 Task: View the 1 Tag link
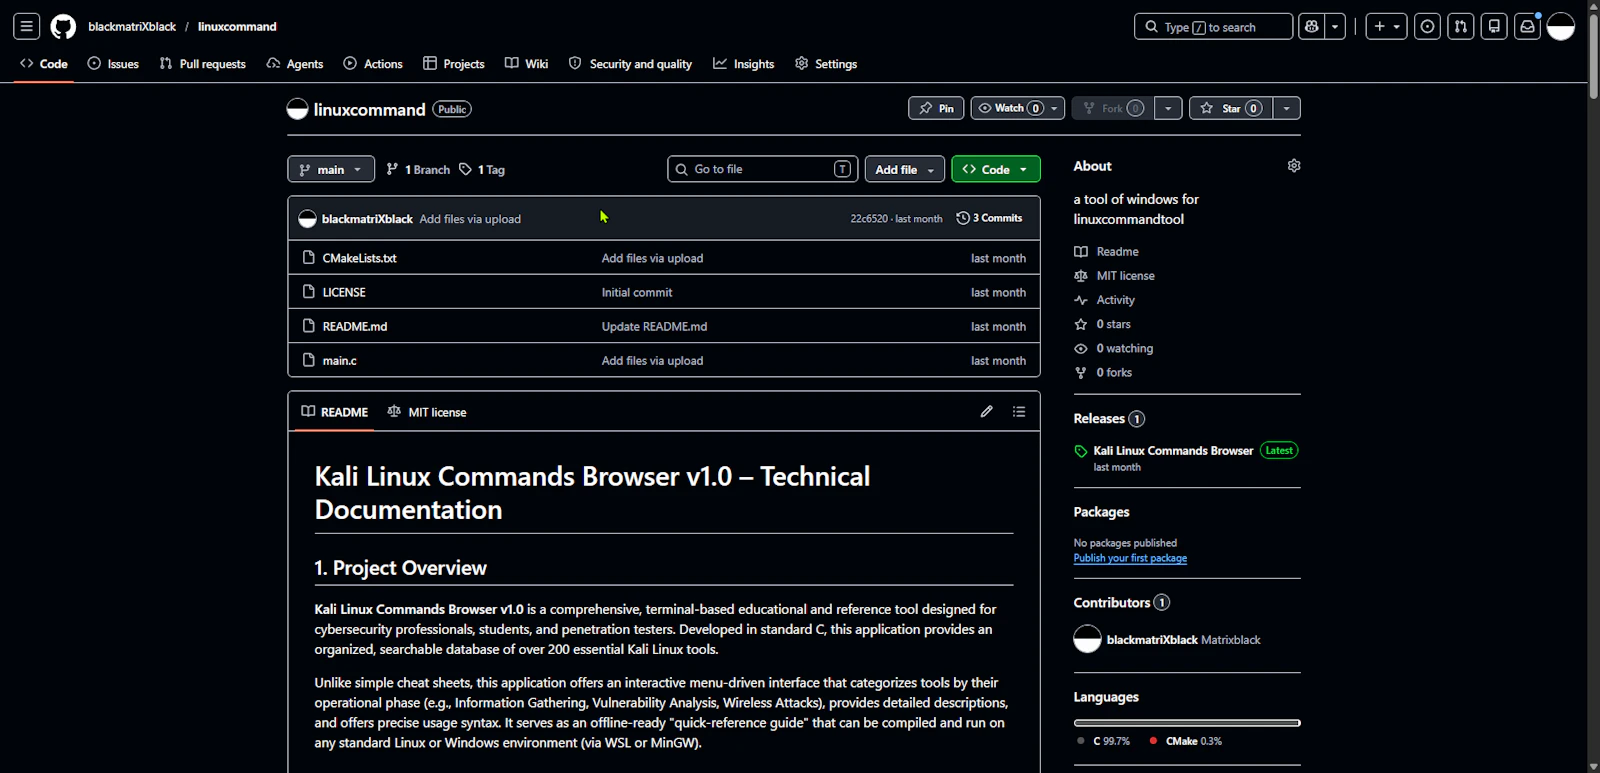point(482,170)
